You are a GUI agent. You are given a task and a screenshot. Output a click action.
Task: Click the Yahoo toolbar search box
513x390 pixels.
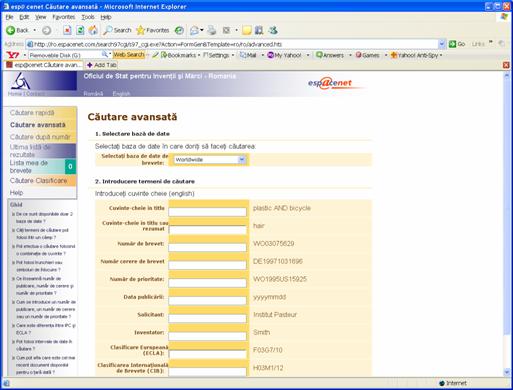pos(65,55)
